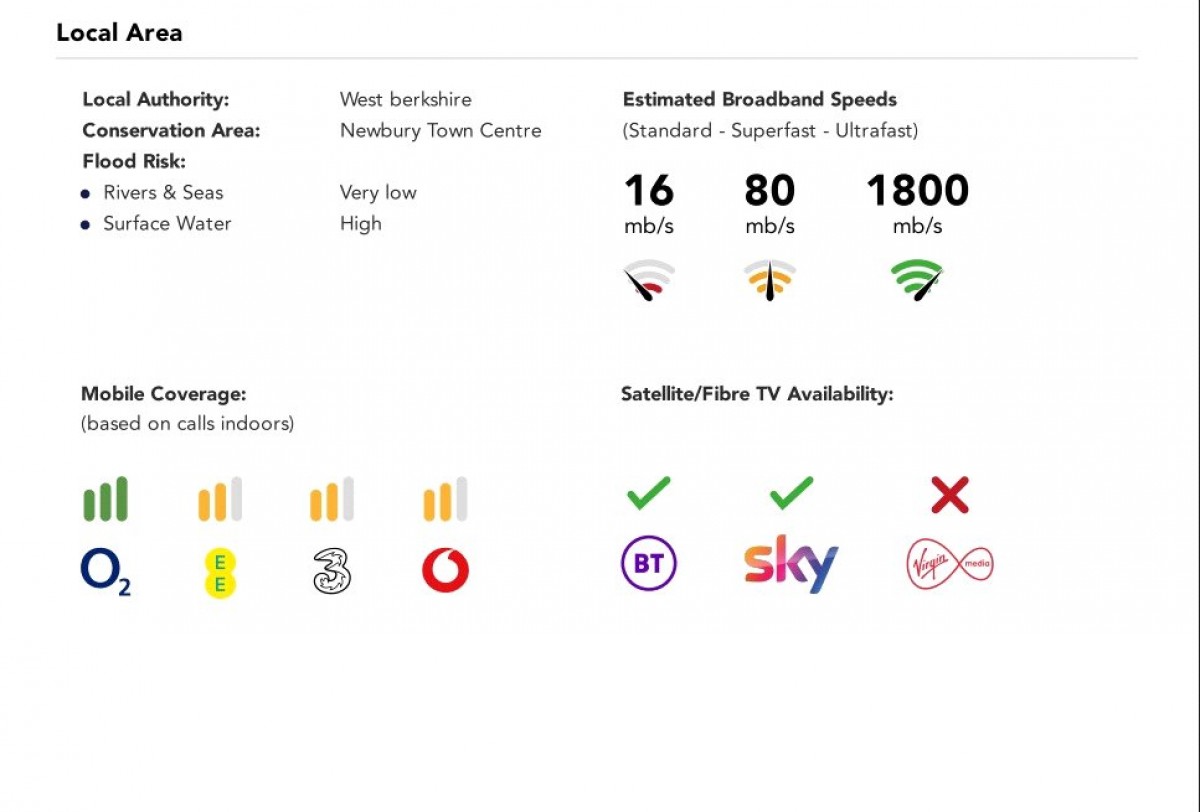Click the Three mobile logo

[332, 572]
